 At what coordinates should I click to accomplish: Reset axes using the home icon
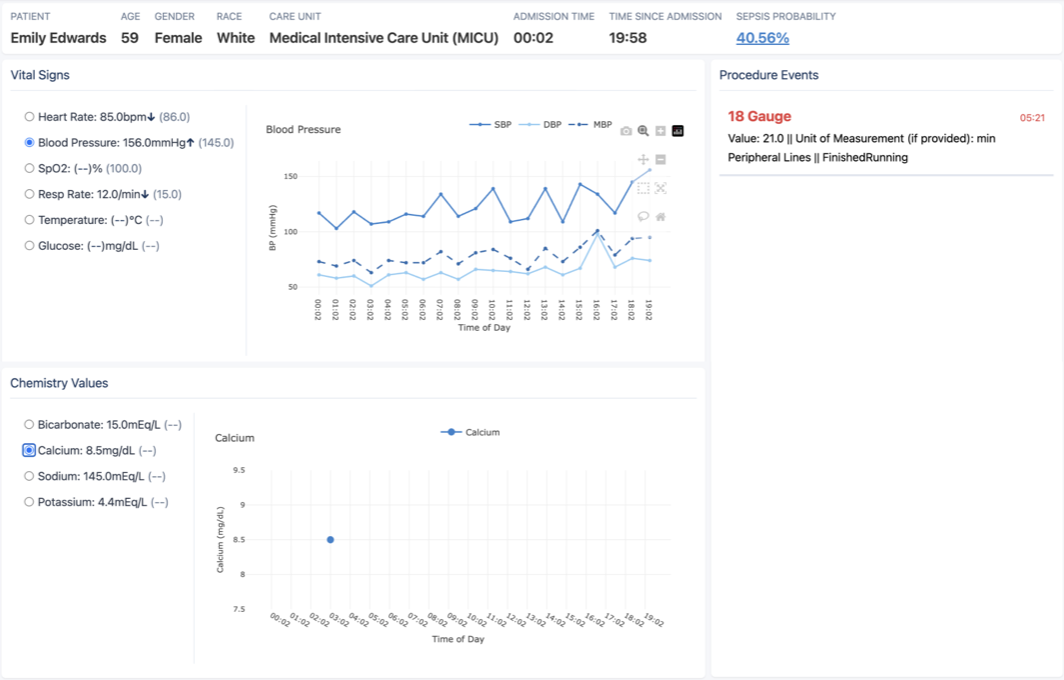pos(661,215)
